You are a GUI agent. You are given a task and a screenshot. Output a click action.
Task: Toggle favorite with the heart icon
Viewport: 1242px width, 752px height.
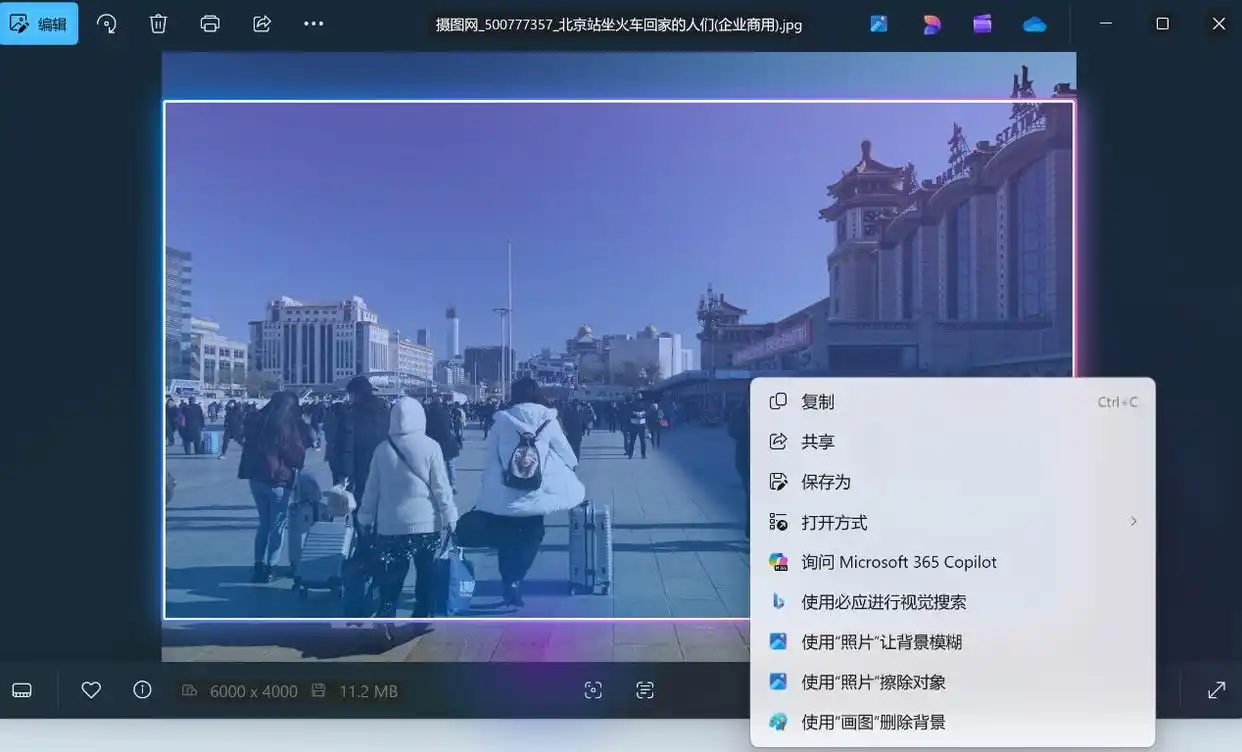click(91, 690)
